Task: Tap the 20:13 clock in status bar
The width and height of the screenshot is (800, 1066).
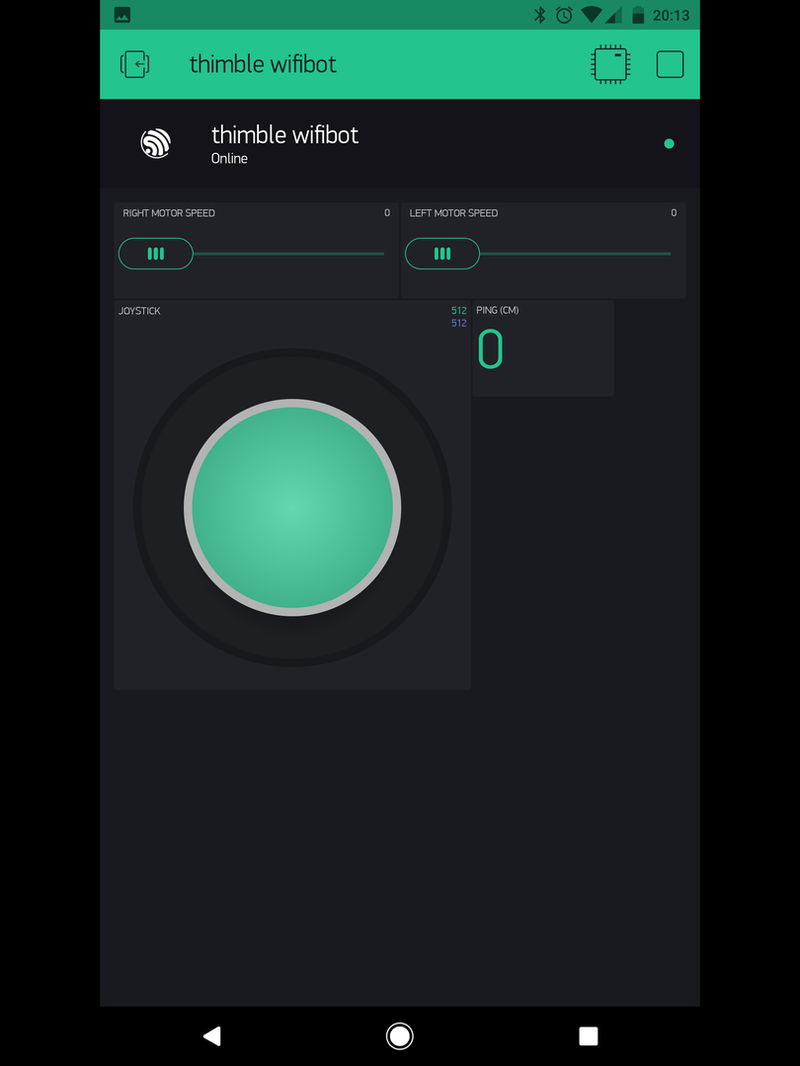Action: 671,15
